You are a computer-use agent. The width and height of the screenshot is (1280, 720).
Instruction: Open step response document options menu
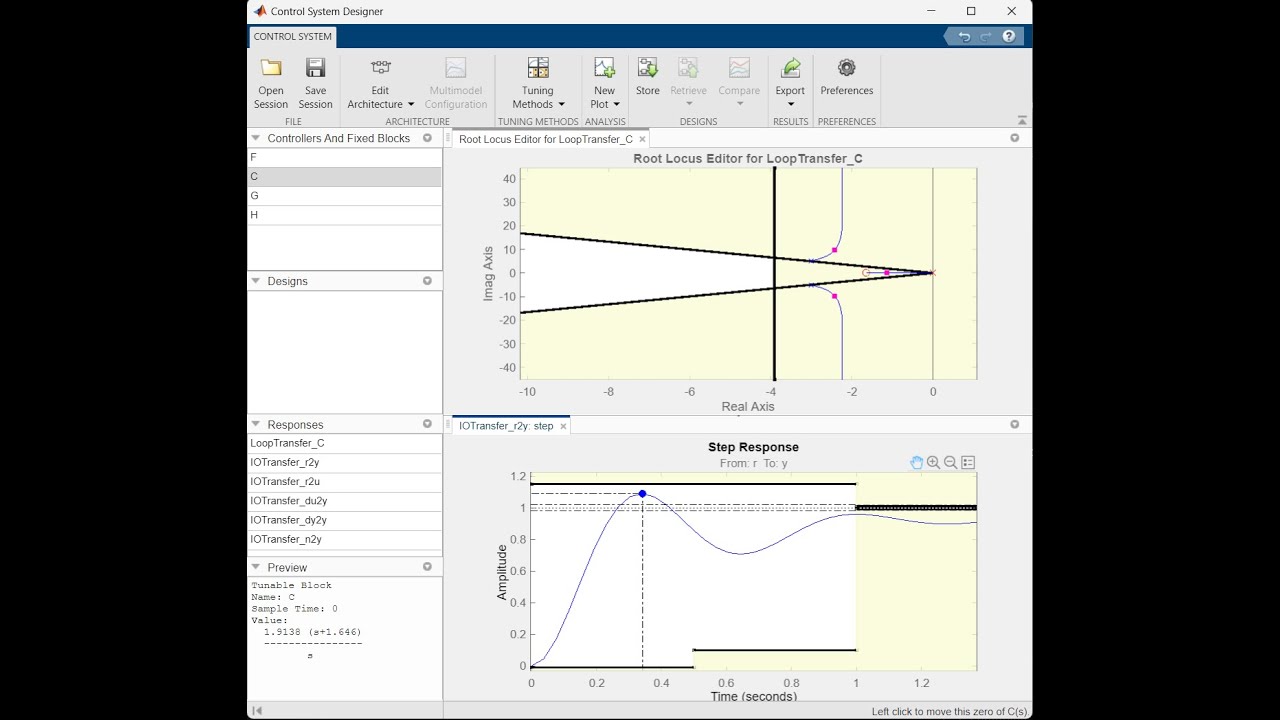click(x=1015, y=425)
